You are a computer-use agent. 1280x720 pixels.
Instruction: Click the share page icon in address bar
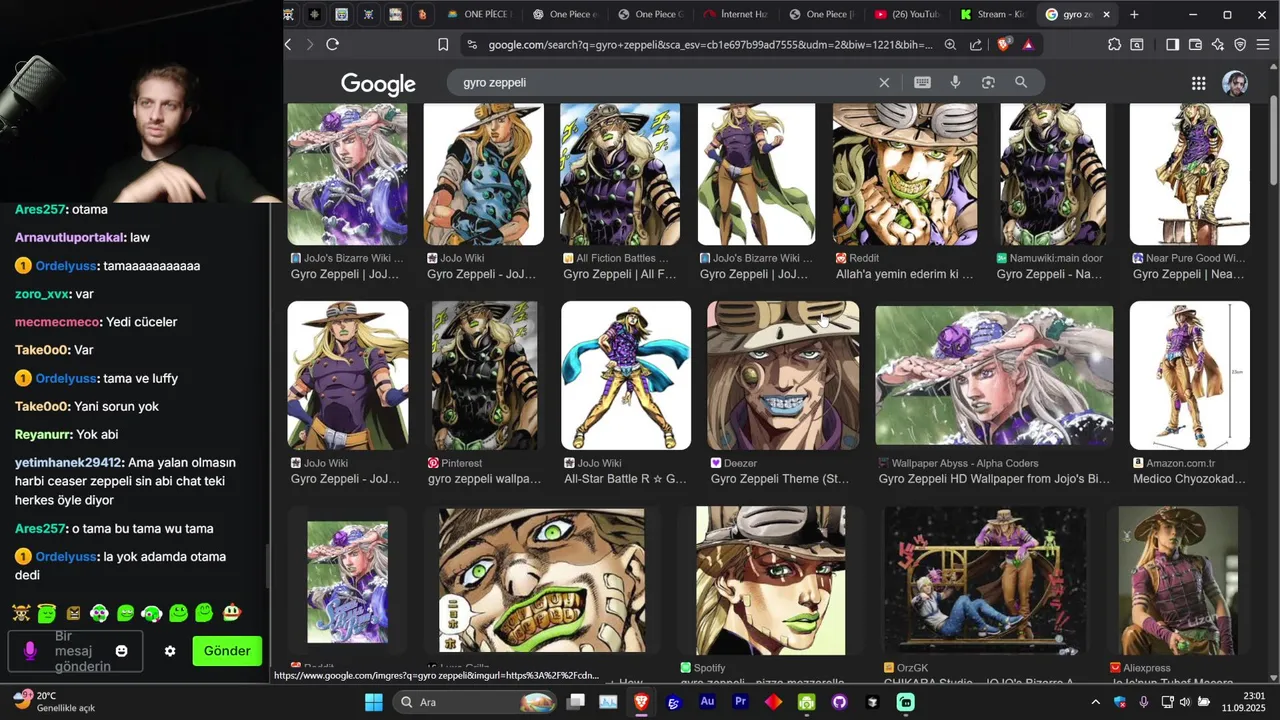[977, 44]
